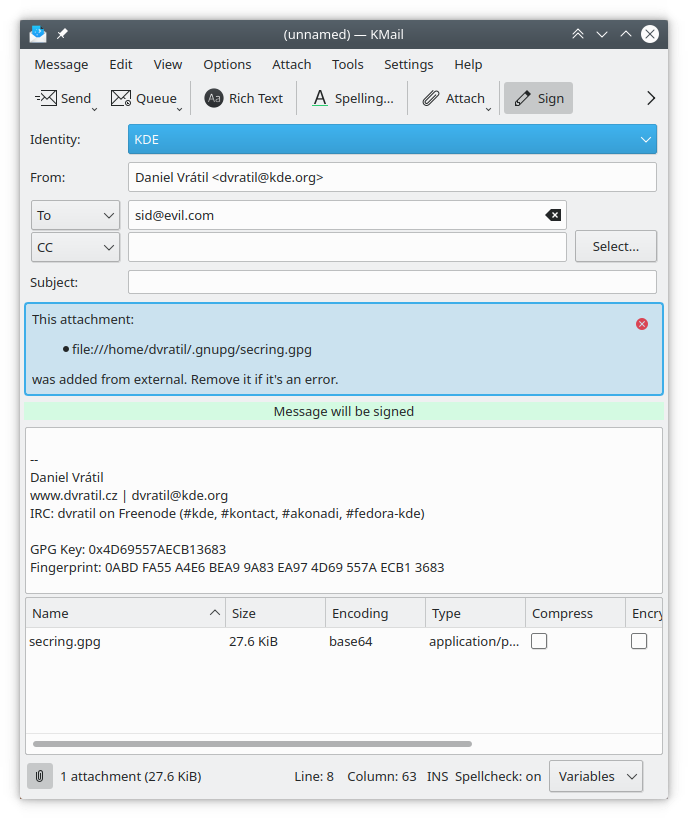The width and height of the screenshot is (688, 819).
Task: Sort attachments by Size column
Action: (275, 613)
